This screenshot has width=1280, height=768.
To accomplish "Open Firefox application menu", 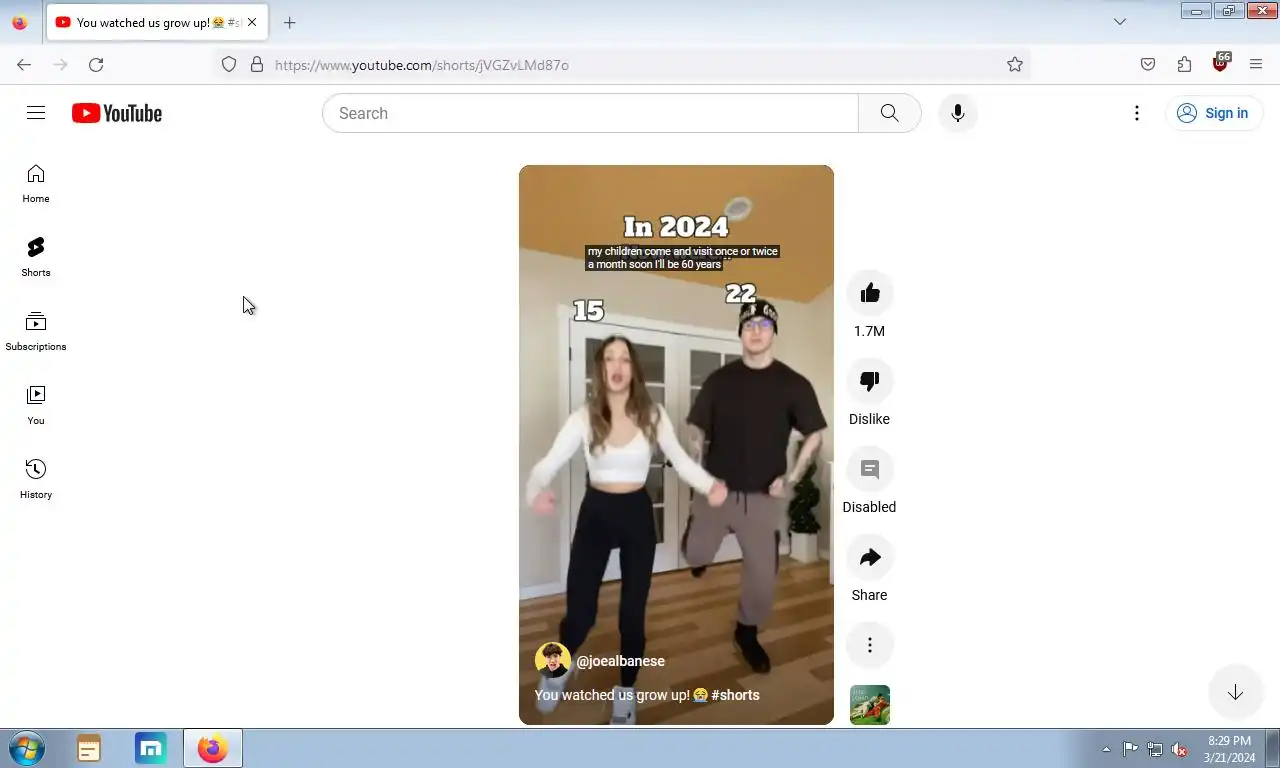I will tap(1256, 64).
